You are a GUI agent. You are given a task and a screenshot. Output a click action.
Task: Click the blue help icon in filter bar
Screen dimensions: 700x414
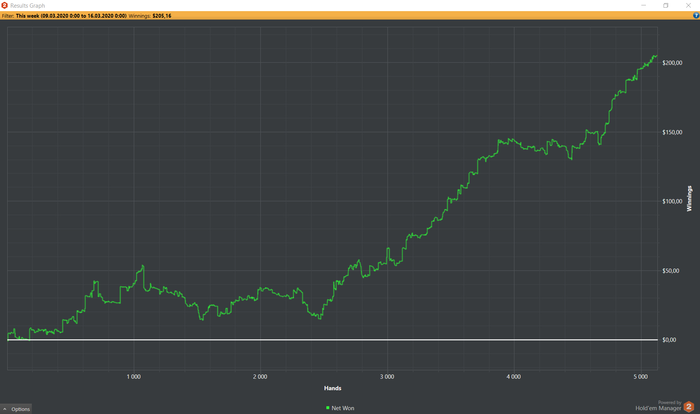(x=696, y=16)
